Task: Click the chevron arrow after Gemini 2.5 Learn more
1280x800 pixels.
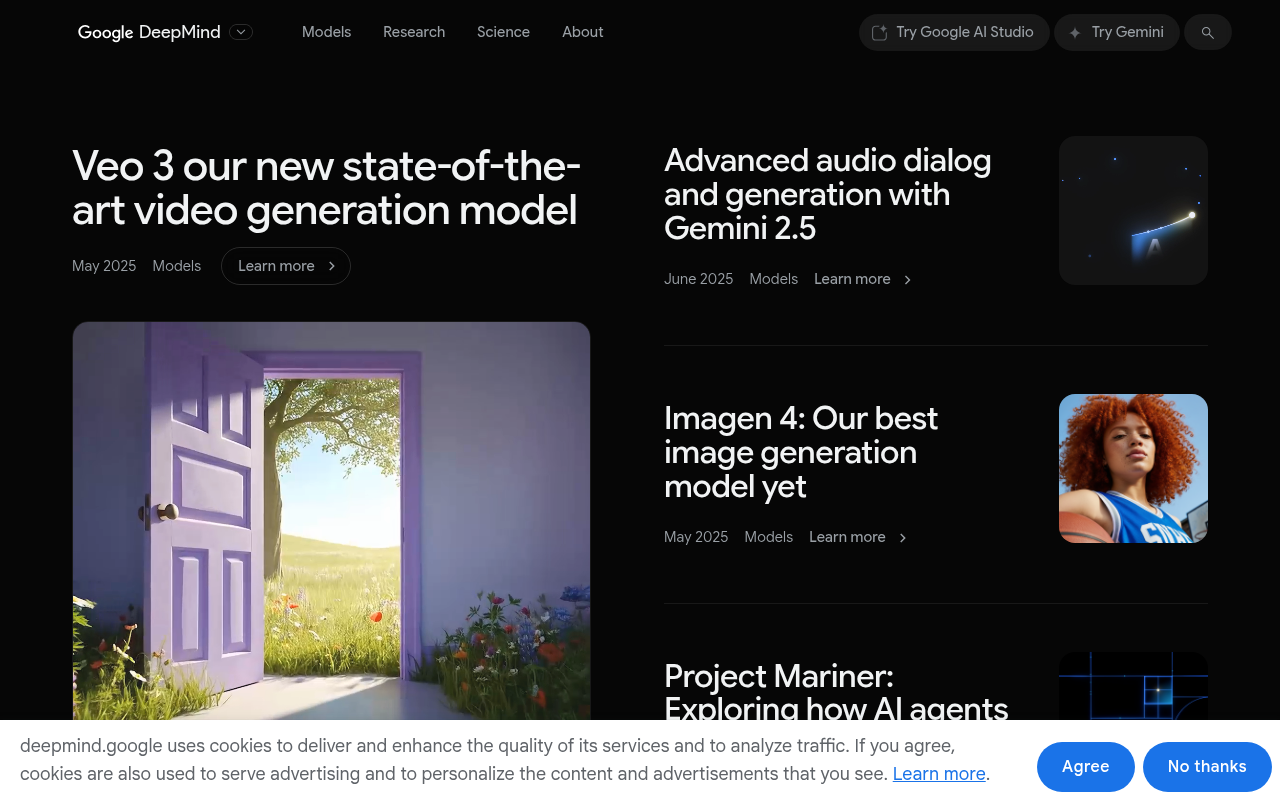Action: [x=907, y=280]
